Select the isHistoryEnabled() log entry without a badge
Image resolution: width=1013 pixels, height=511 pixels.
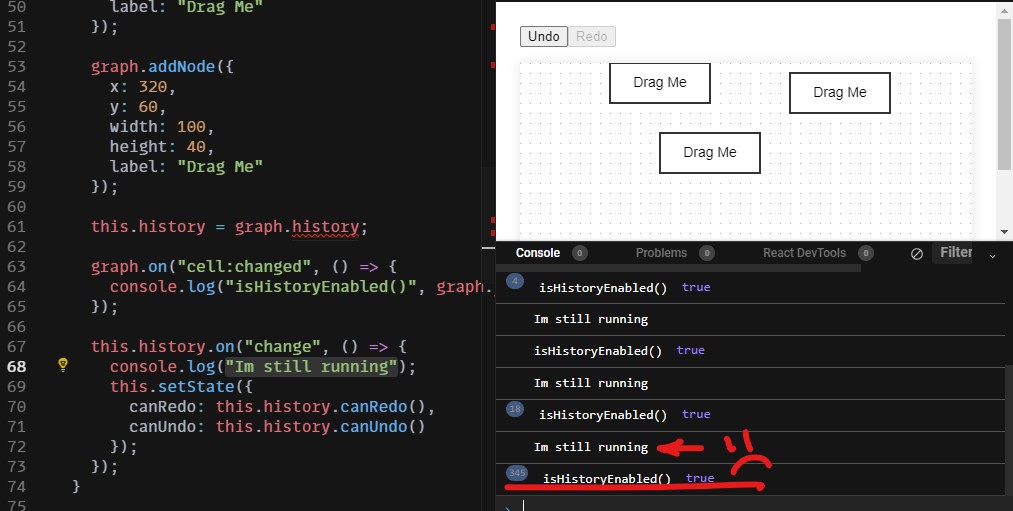click(749, 351)
